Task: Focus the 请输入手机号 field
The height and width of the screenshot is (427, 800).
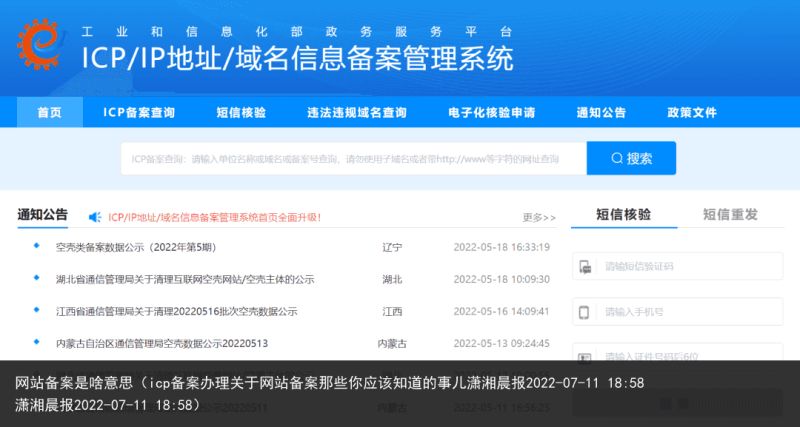Action: click(x=678, y=312)
